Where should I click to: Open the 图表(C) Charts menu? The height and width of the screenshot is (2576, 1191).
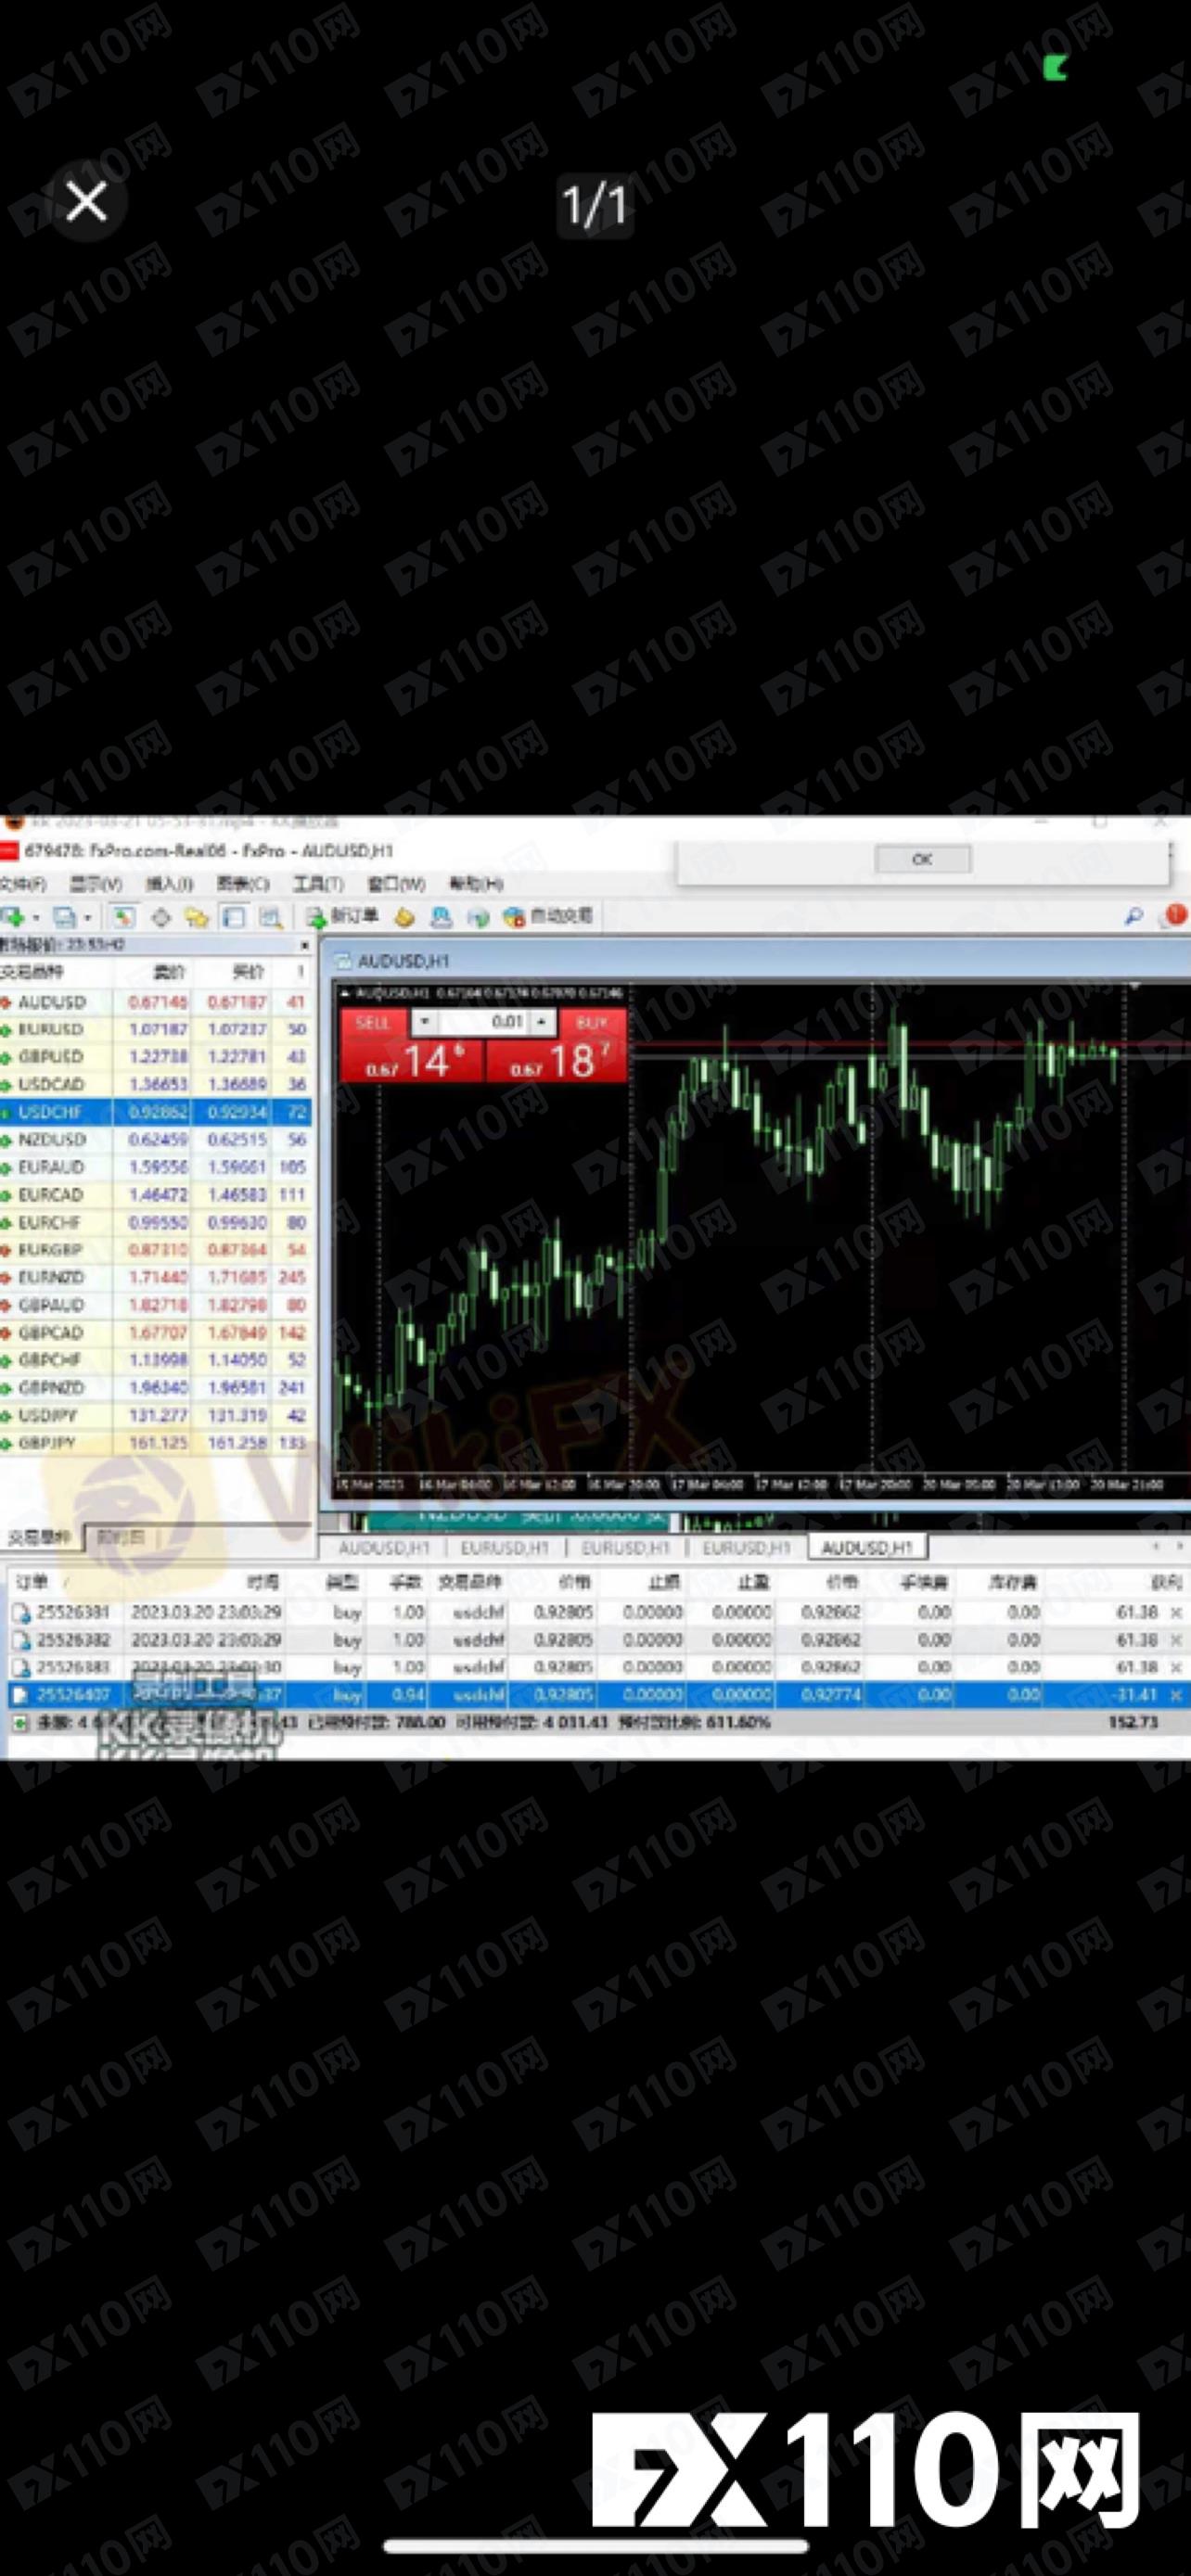243,884
